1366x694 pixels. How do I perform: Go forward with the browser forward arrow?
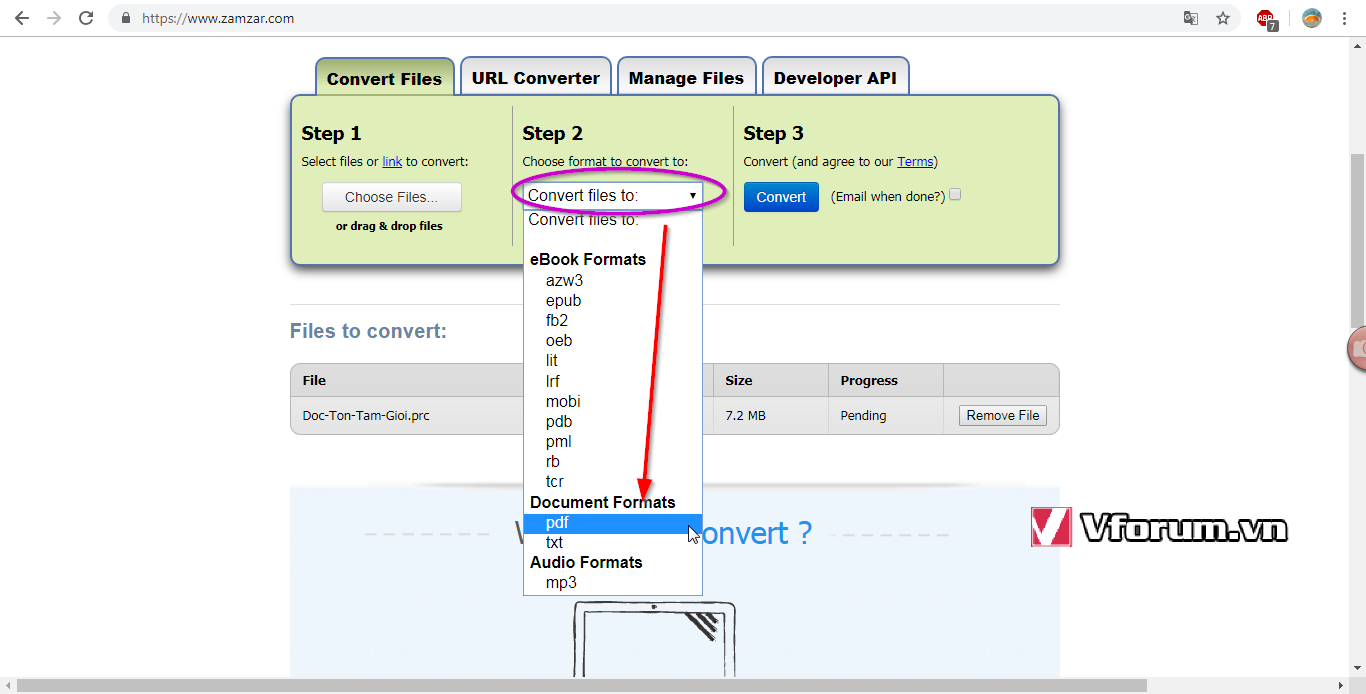point(54,18)
